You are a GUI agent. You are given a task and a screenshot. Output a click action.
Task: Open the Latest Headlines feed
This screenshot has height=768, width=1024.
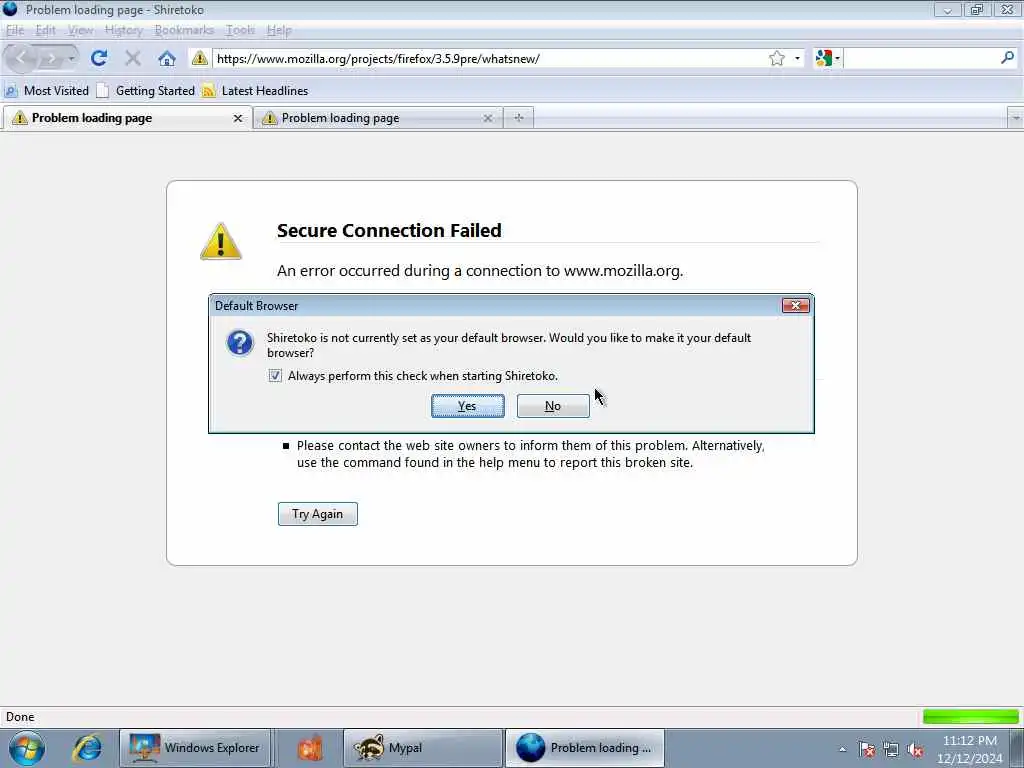255,91
